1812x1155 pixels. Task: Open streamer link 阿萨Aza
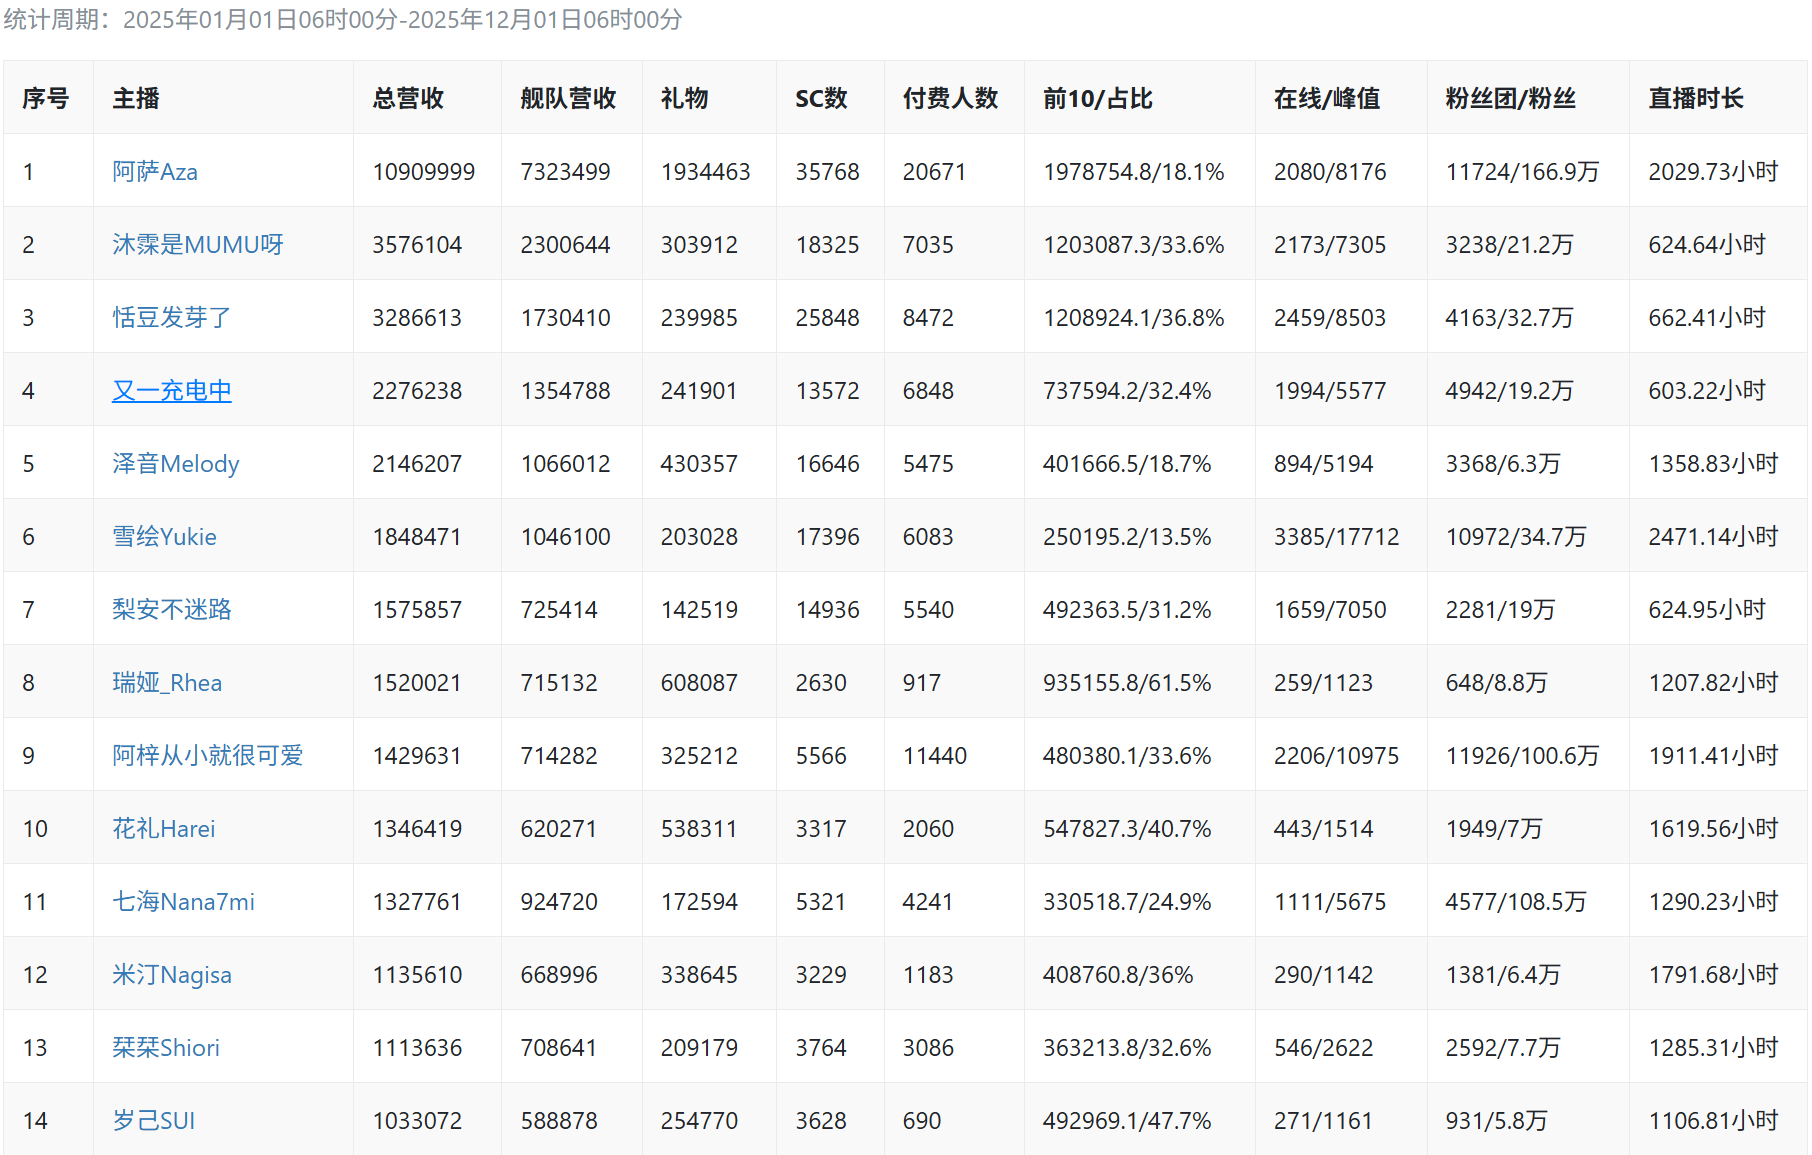point(154,172)
